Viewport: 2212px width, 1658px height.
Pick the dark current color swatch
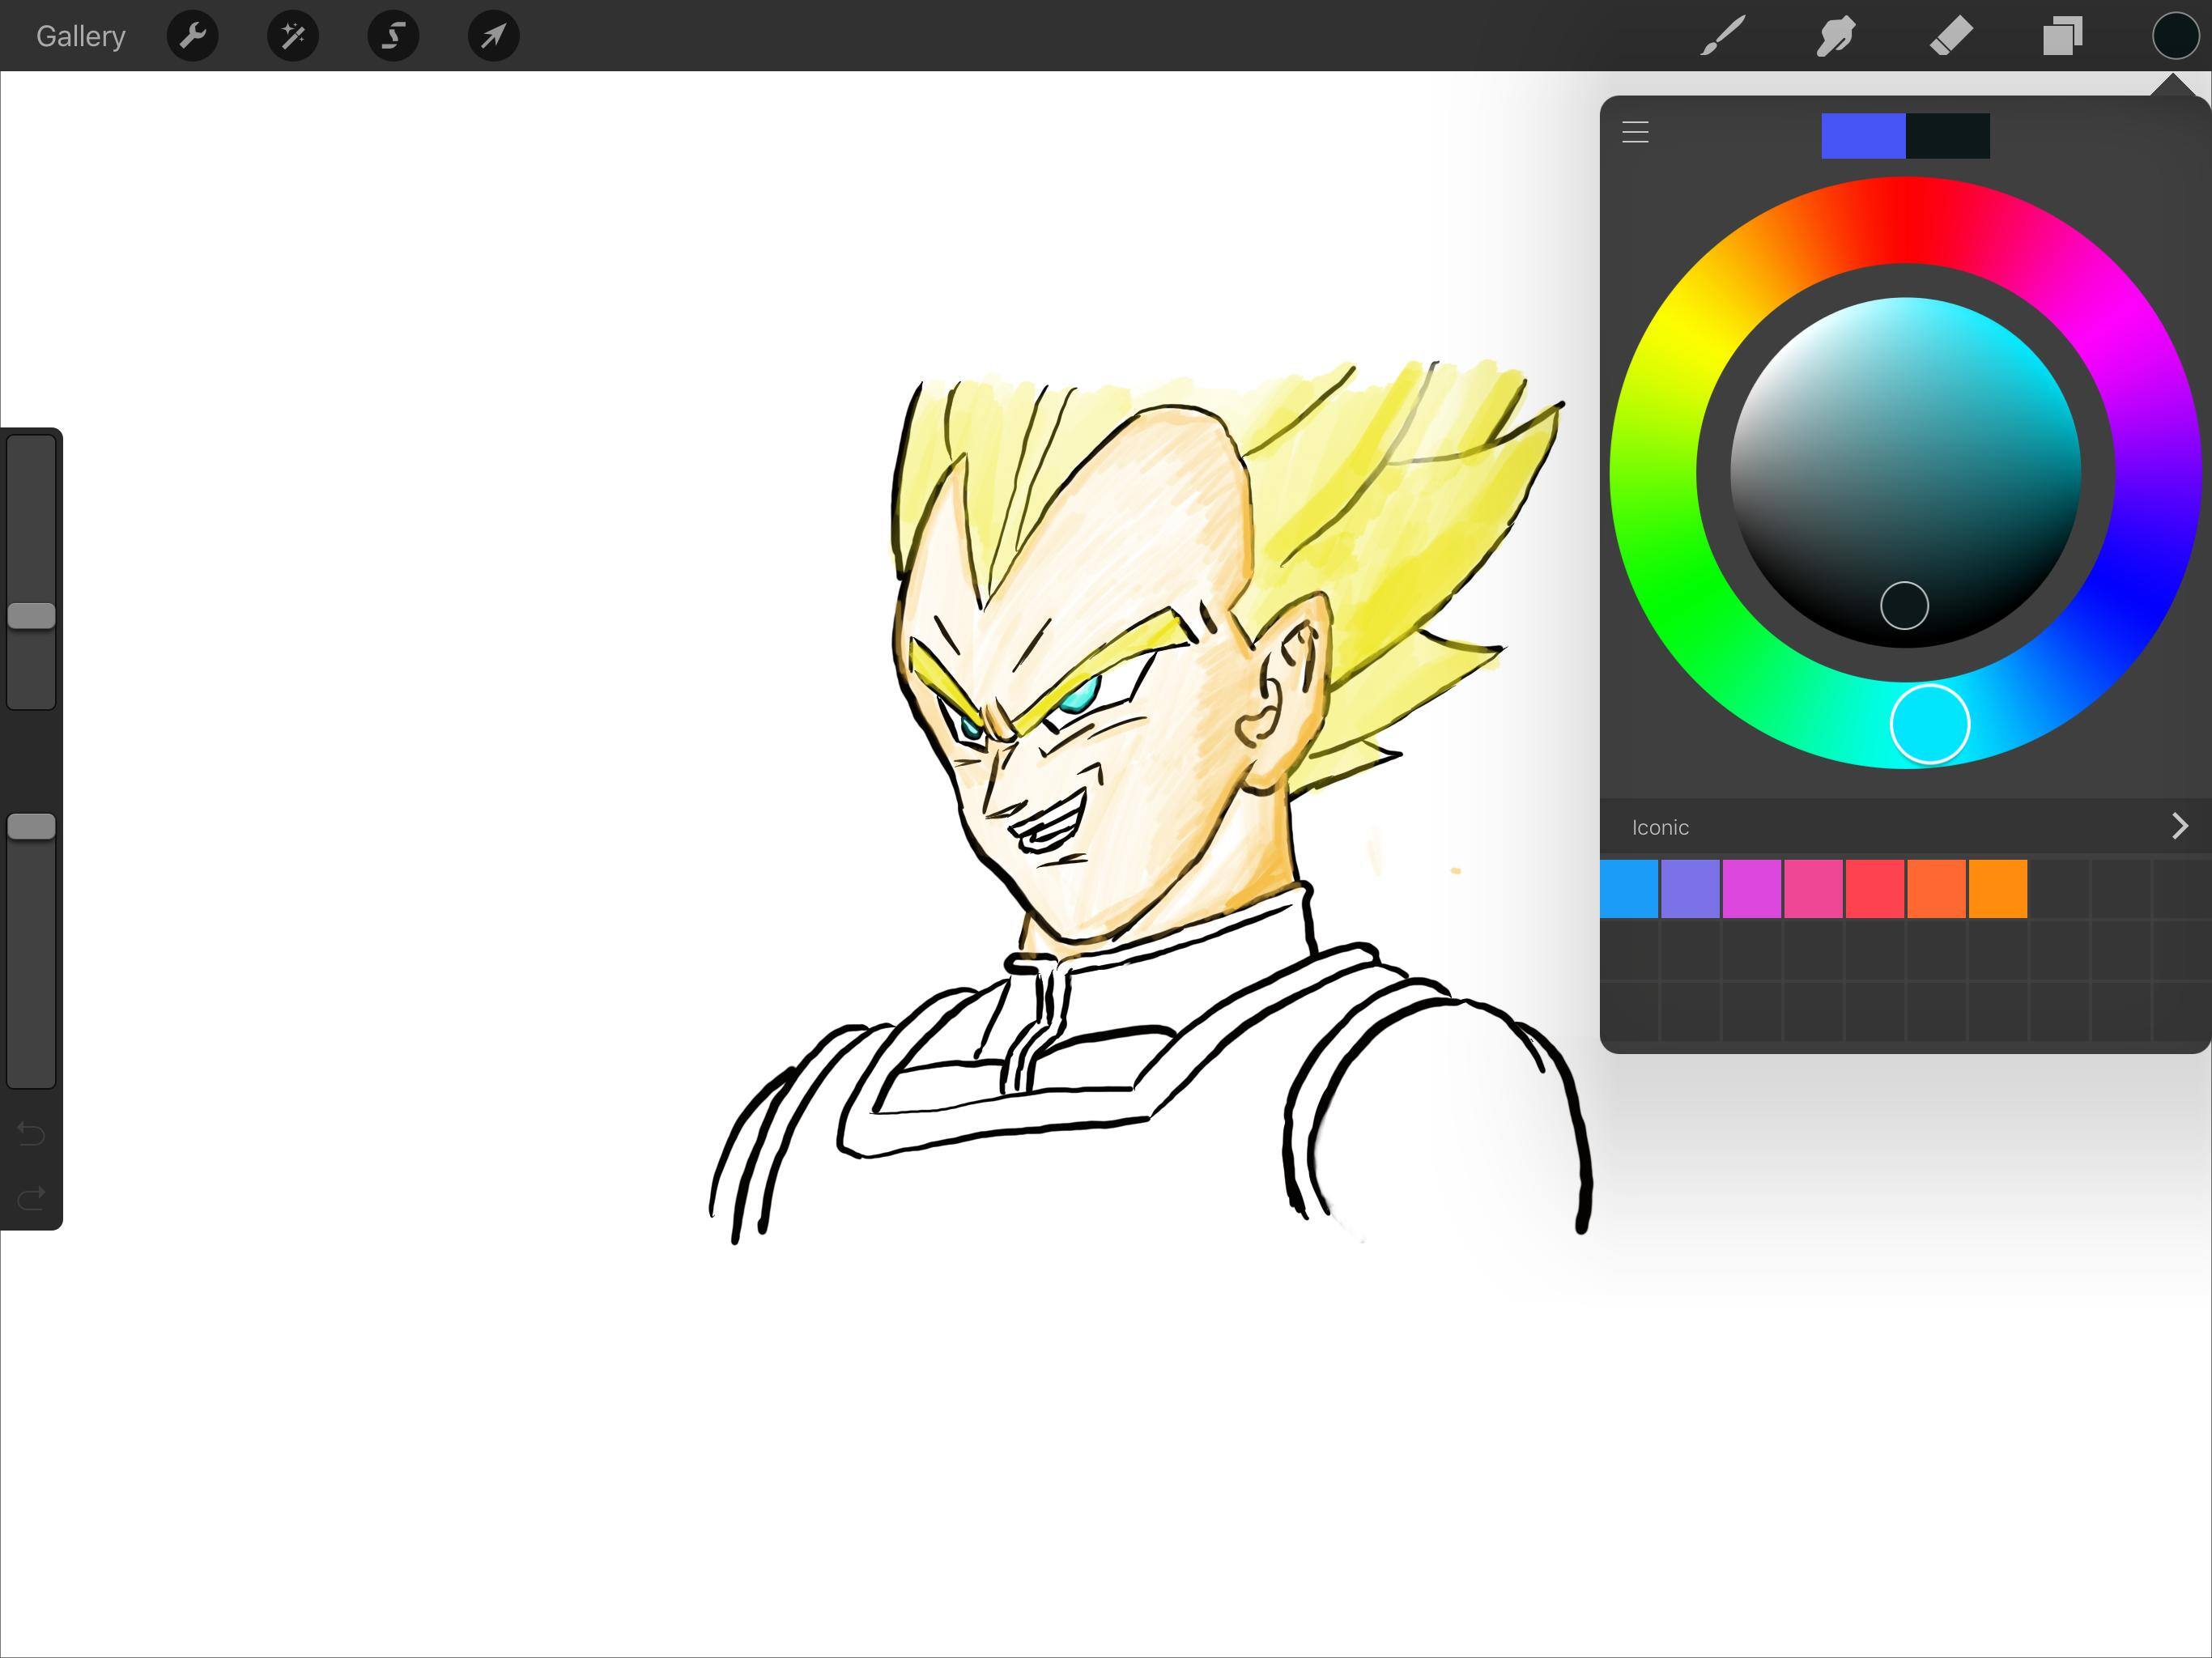(1948, 136)
